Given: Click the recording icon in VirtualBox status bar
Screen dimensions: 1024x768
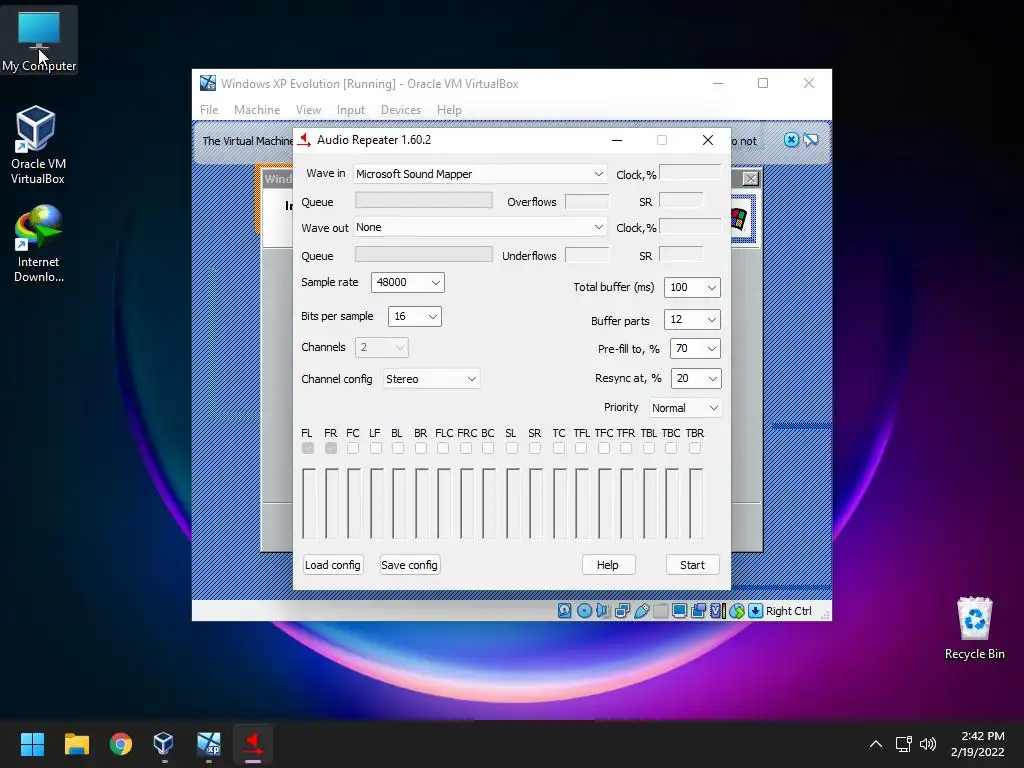Looking at the screenshot, I should point(698,611).
